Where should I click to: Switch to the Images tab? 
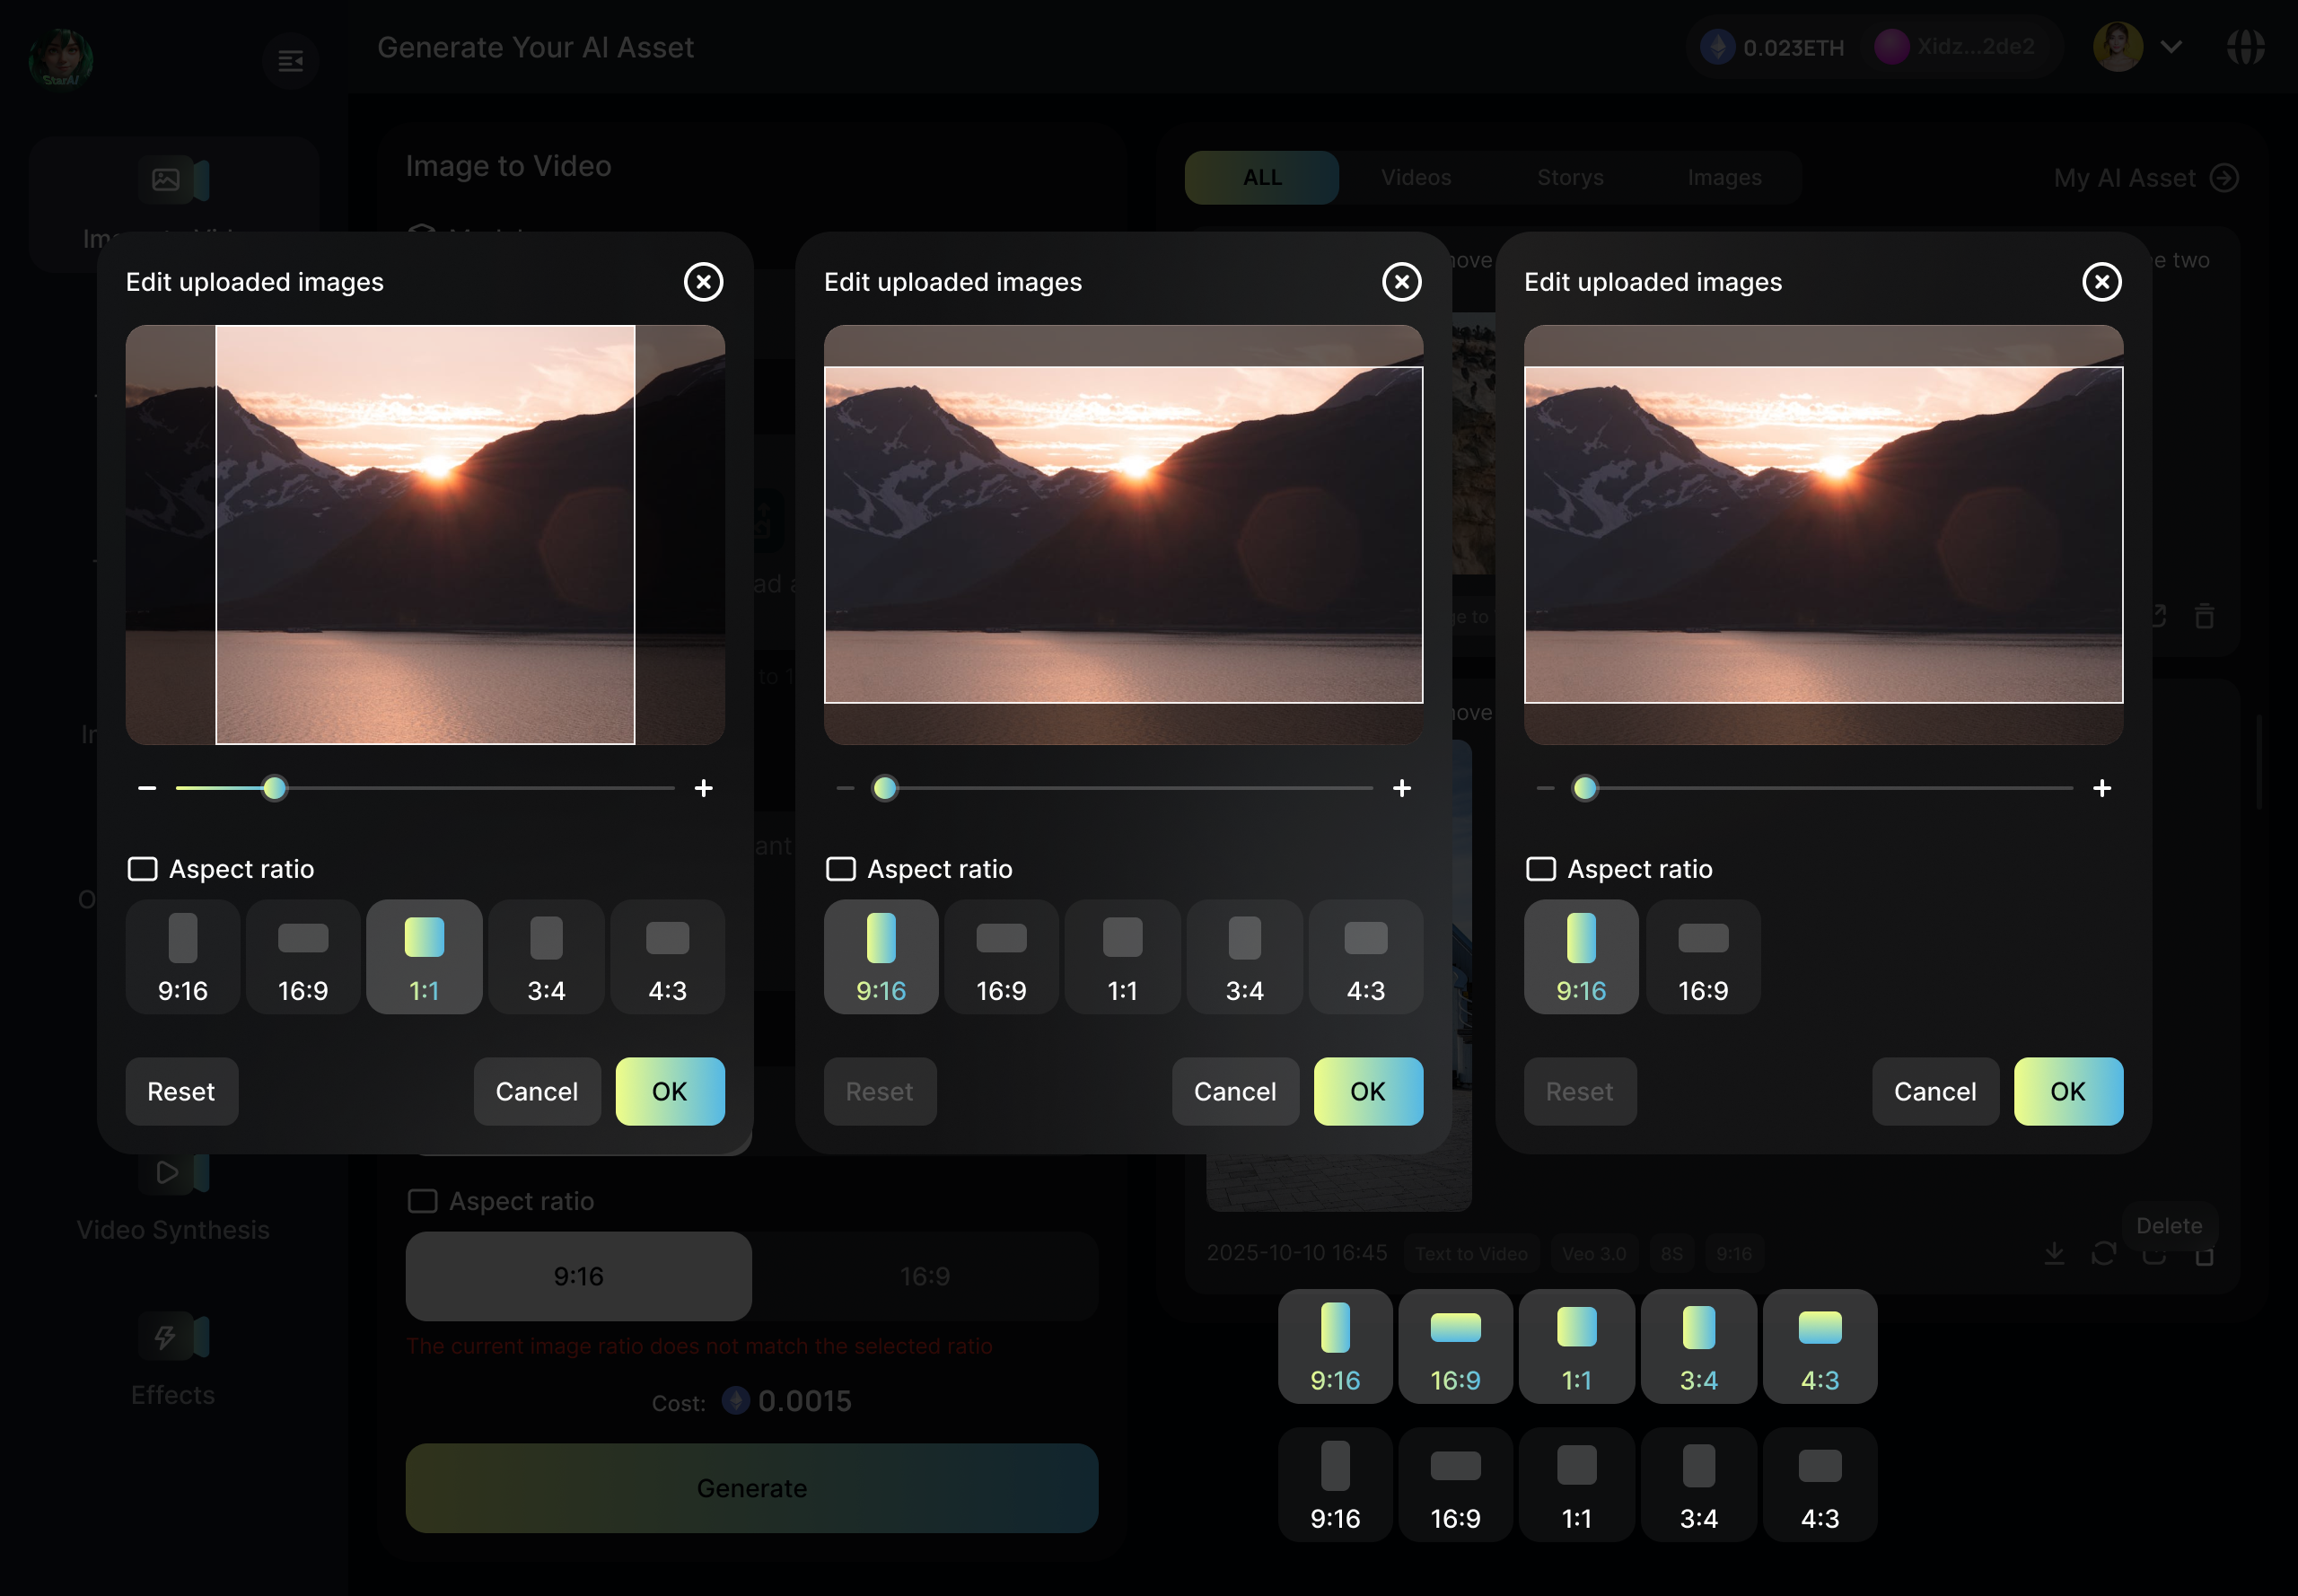click(1724, 178)
